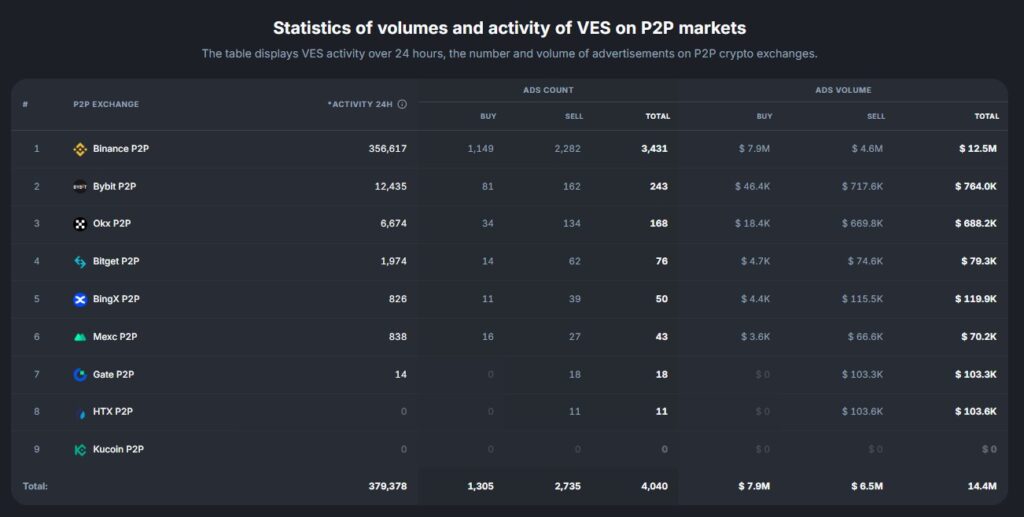1024x517 pixels.
Task: Click the HTX P2P logo icon
Action: pos(80,413)
